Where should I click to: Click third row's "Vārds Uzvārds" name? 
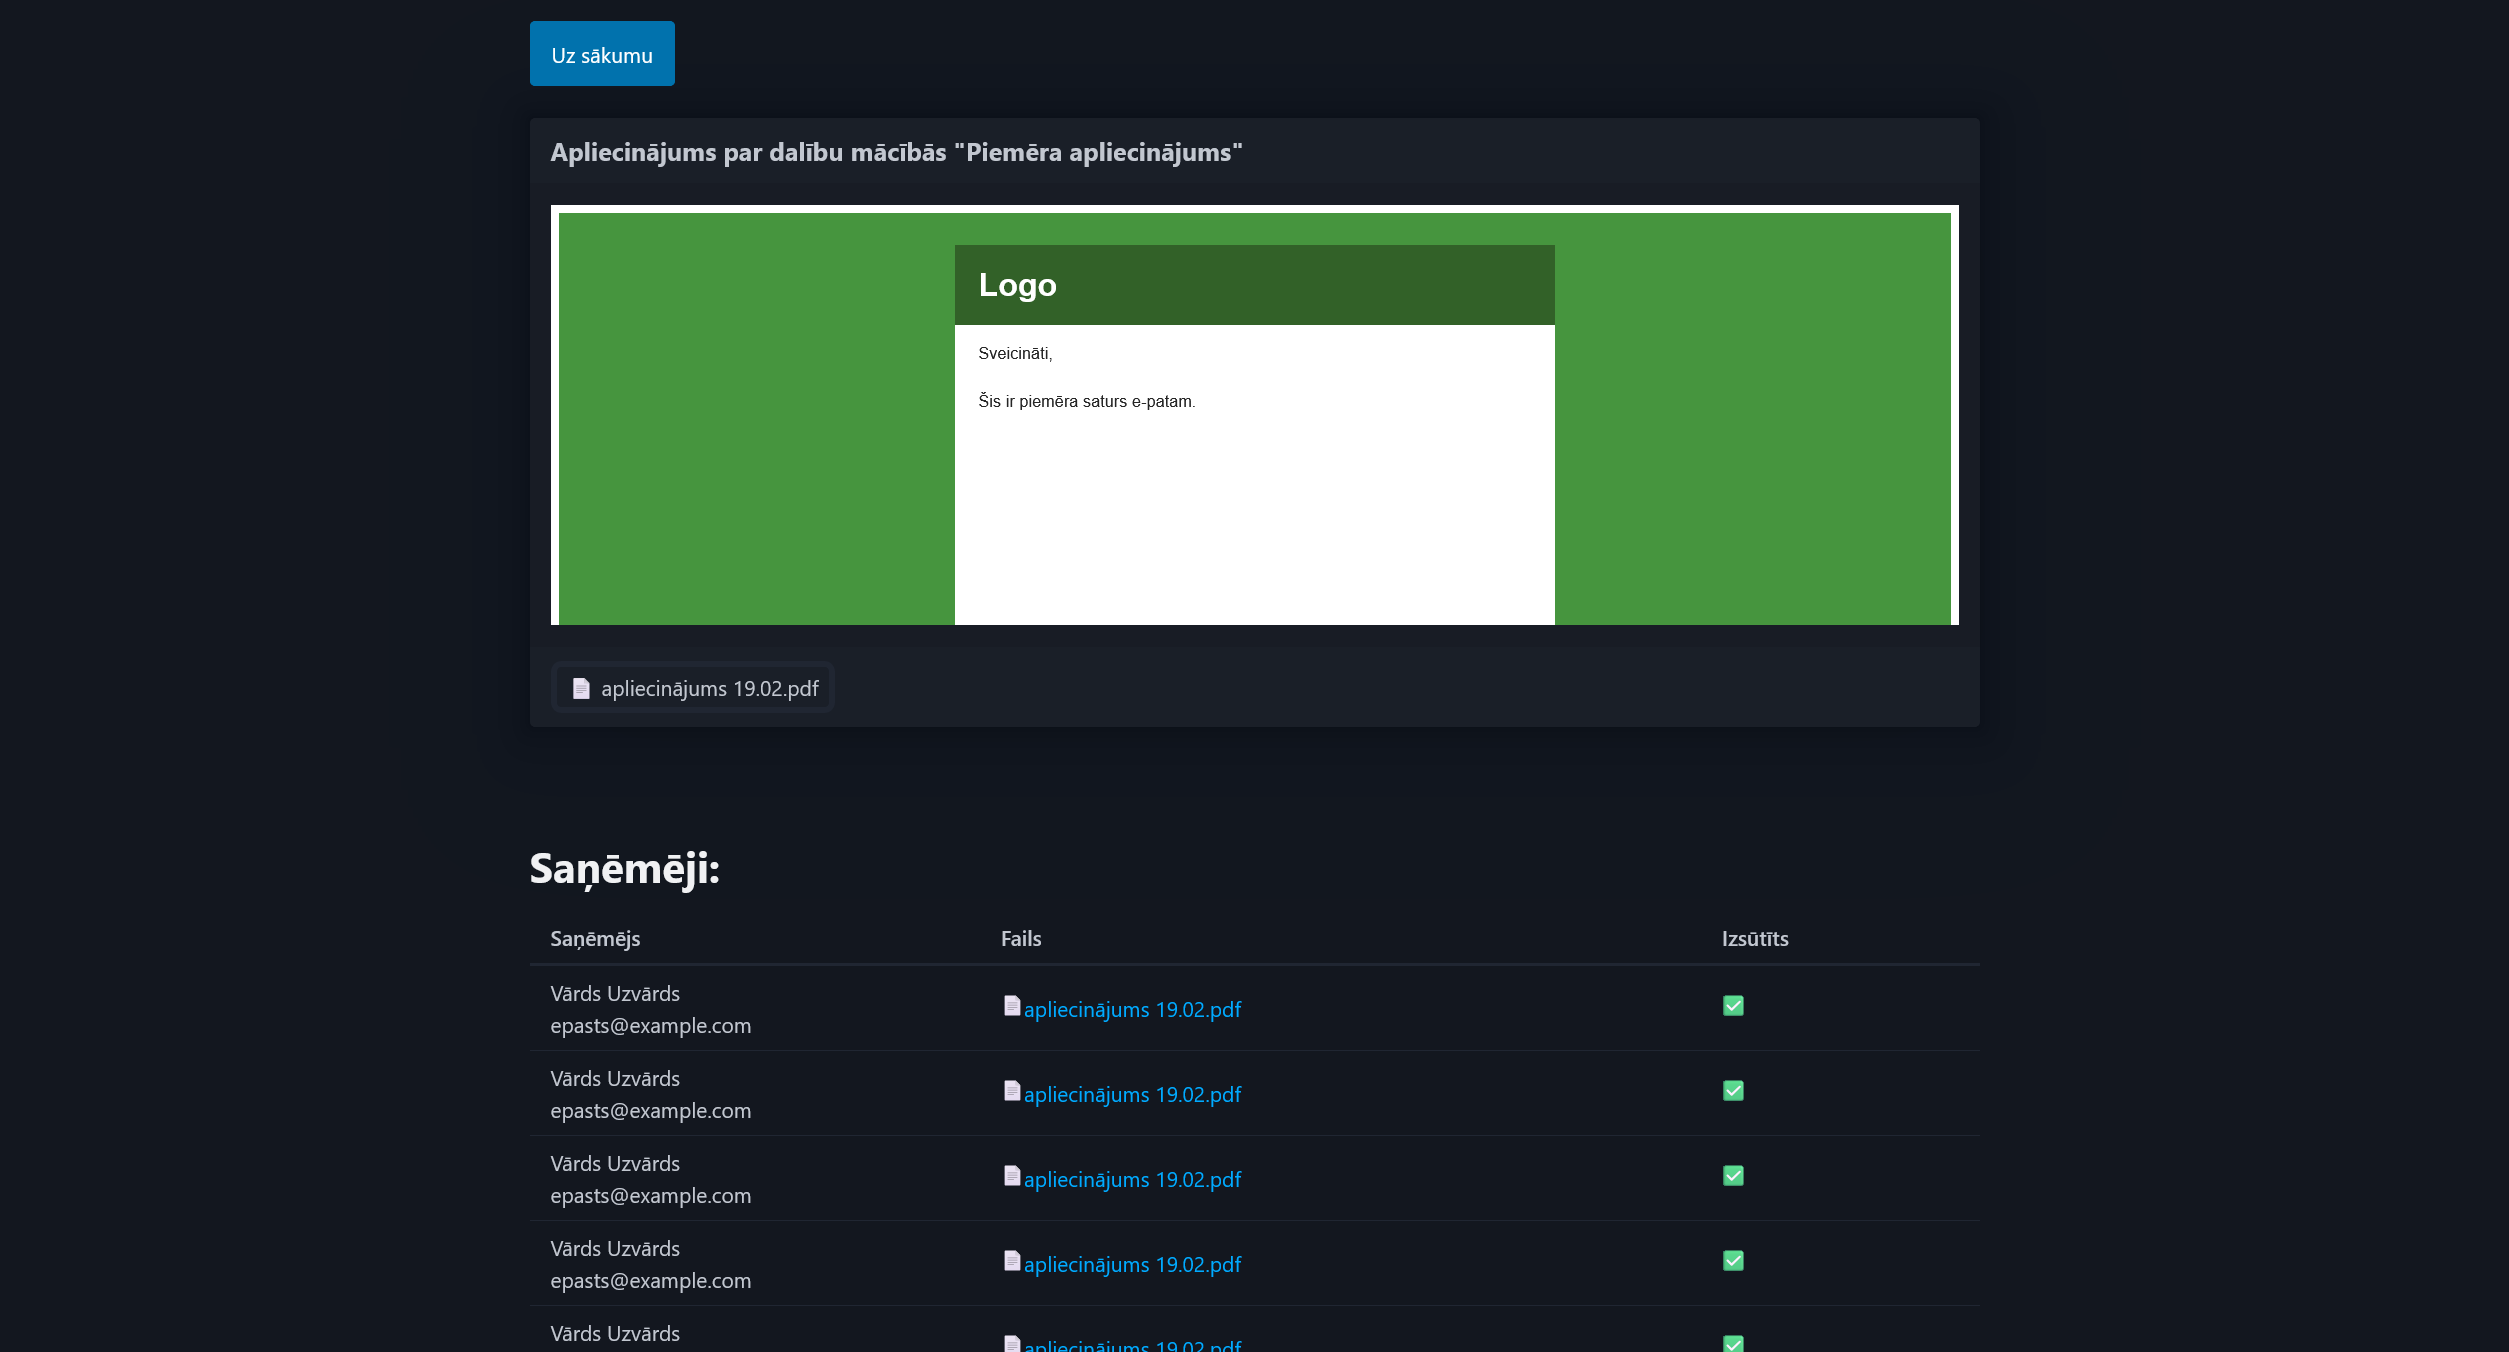[615, 1163]
